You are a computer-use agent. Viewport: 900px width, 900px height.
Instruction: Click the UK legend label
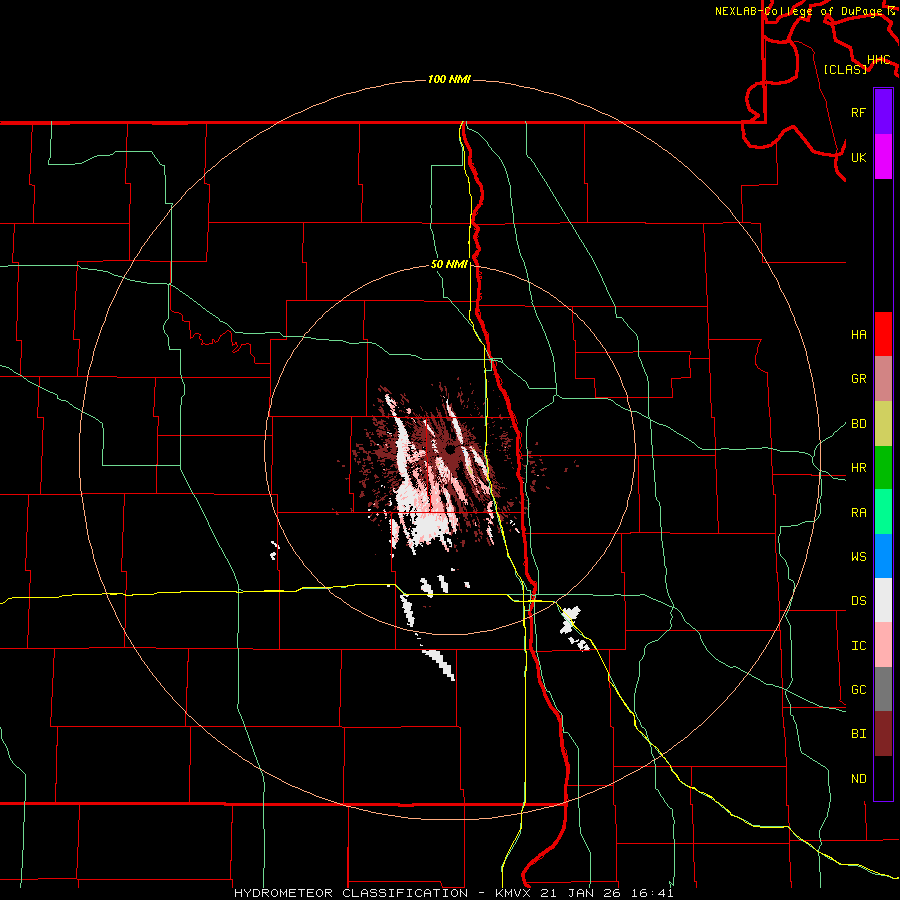(858, 157)
